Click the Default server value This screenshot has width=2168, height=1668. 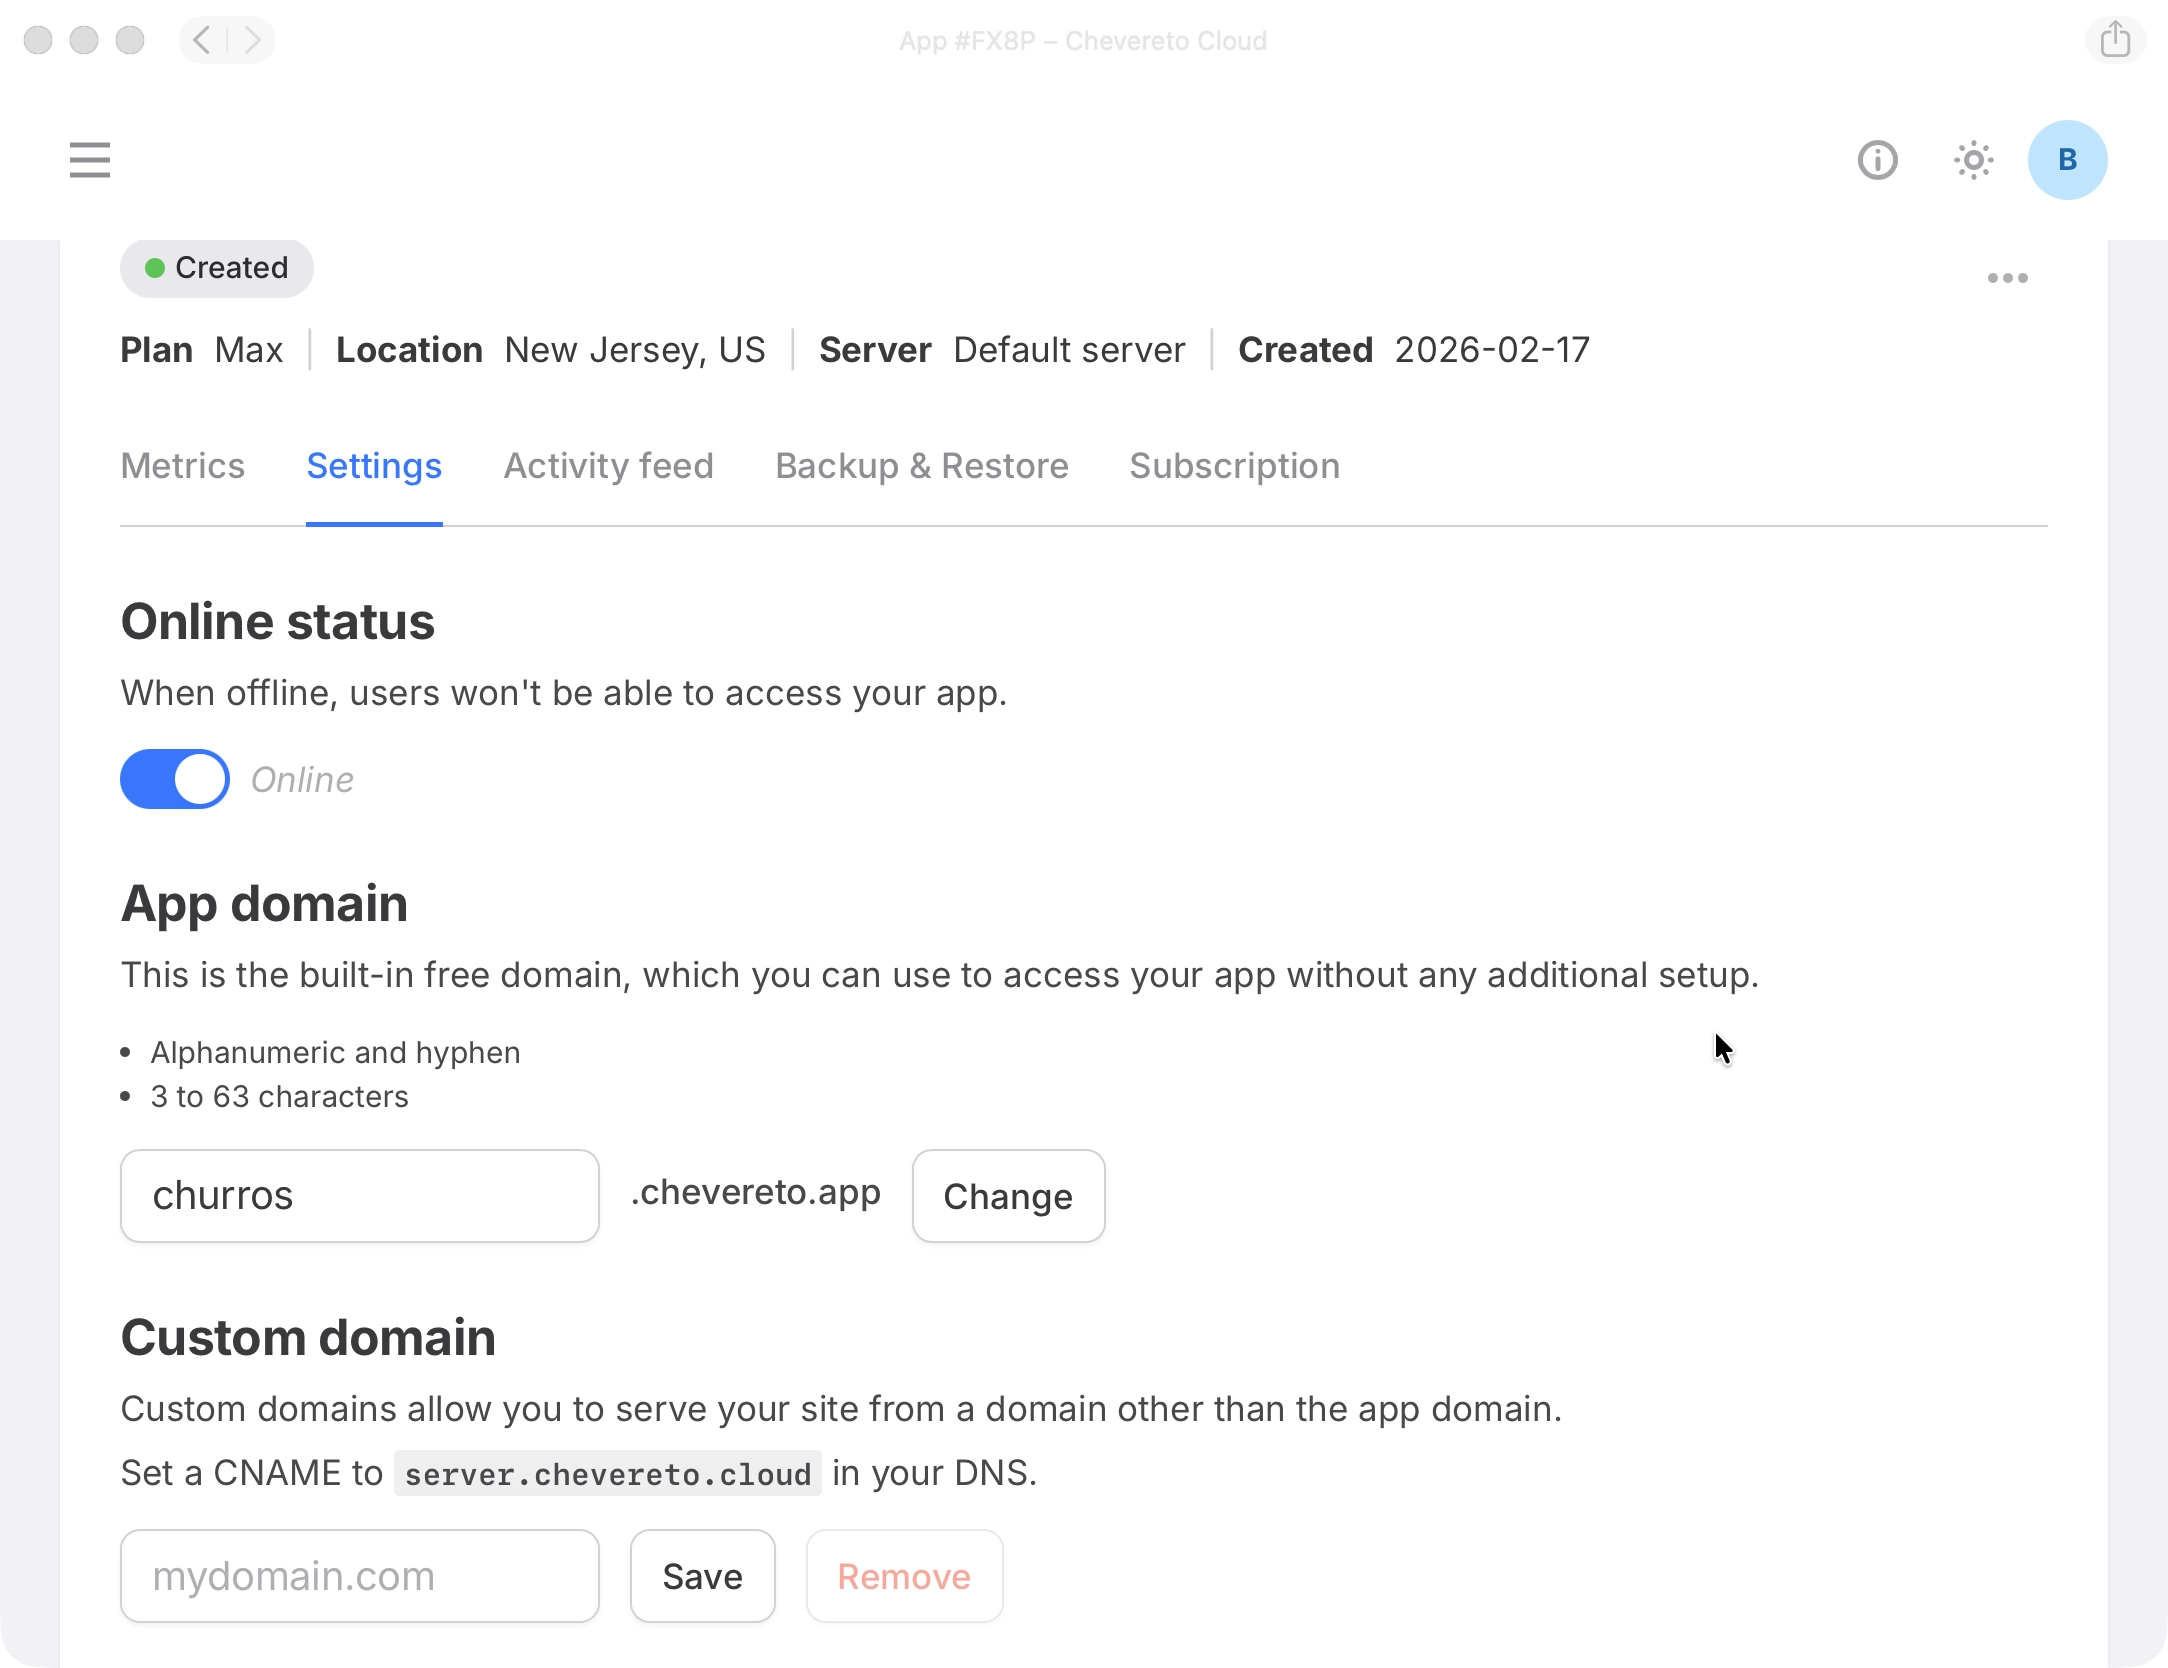click(x=1069, y=350)
